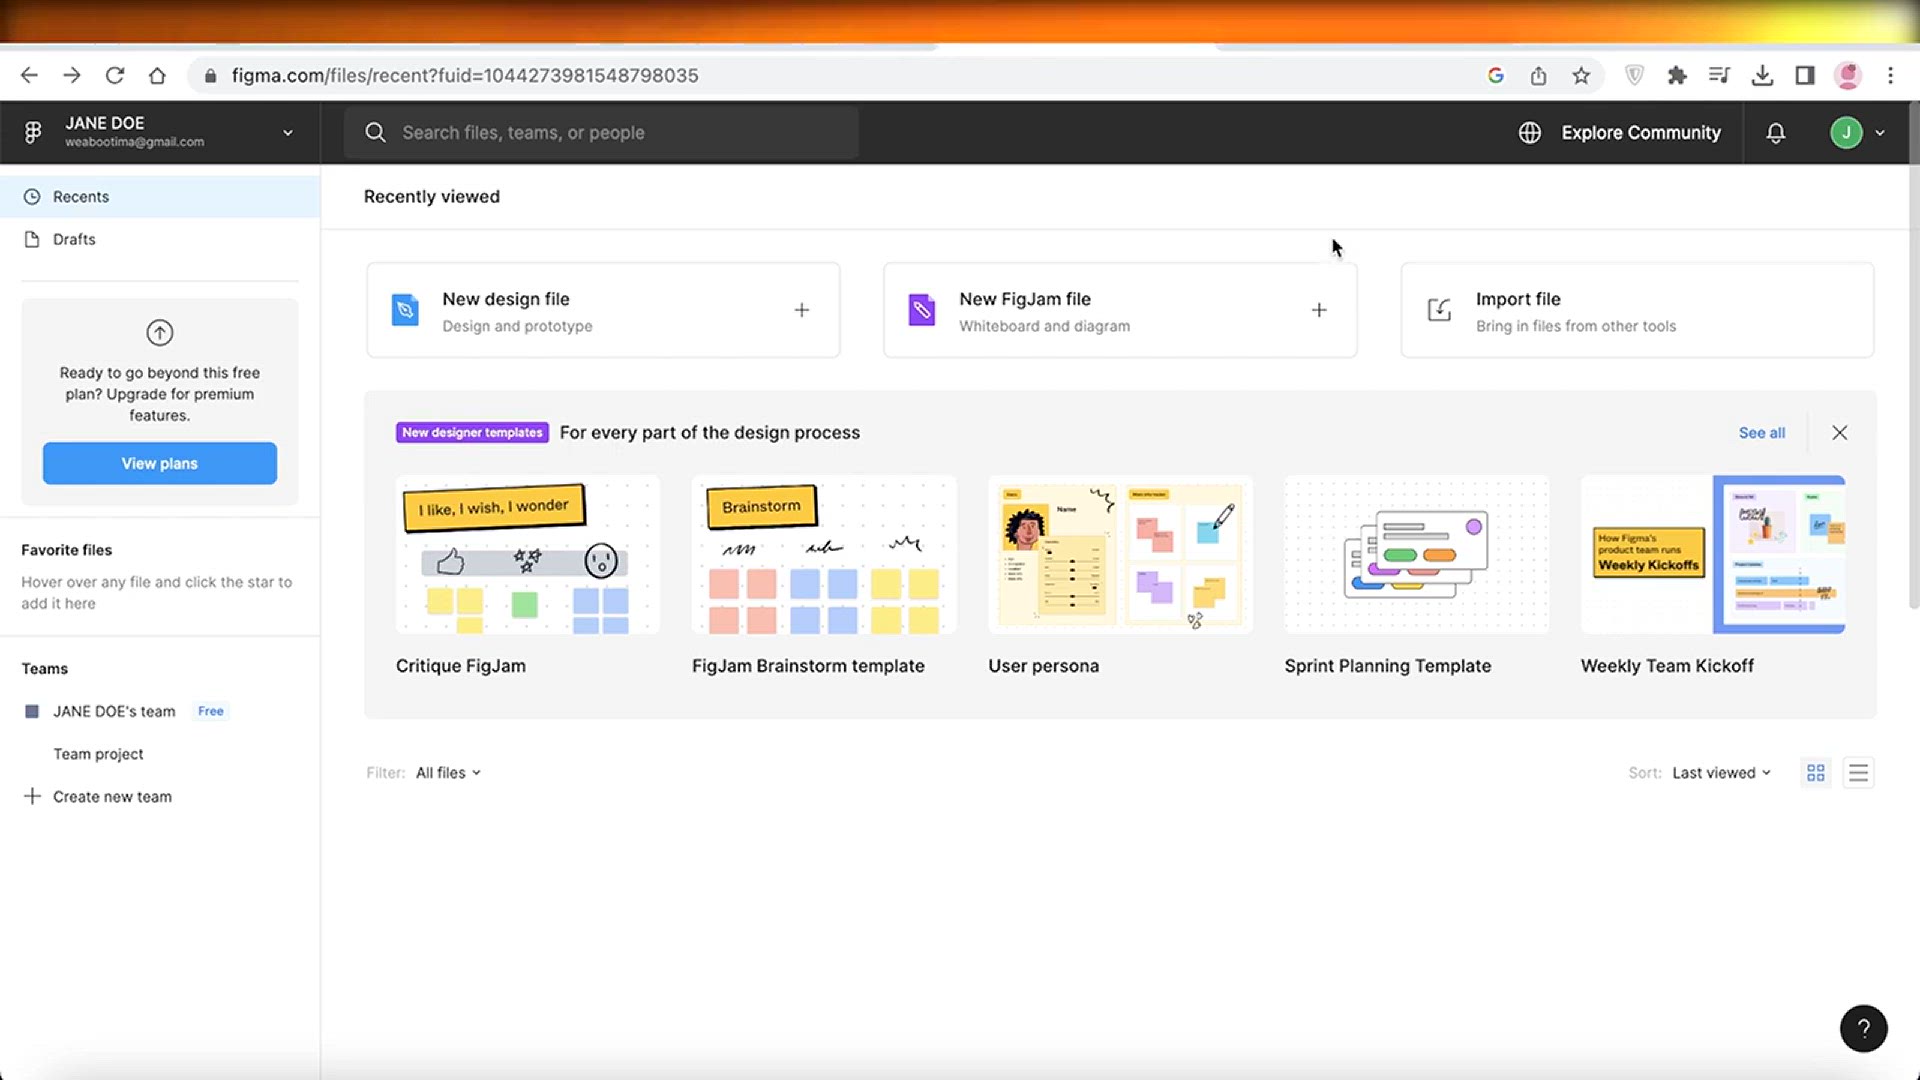Click See all templates link
This screenshot has width=1920, height=1080.
click(x=1761, y=433)
